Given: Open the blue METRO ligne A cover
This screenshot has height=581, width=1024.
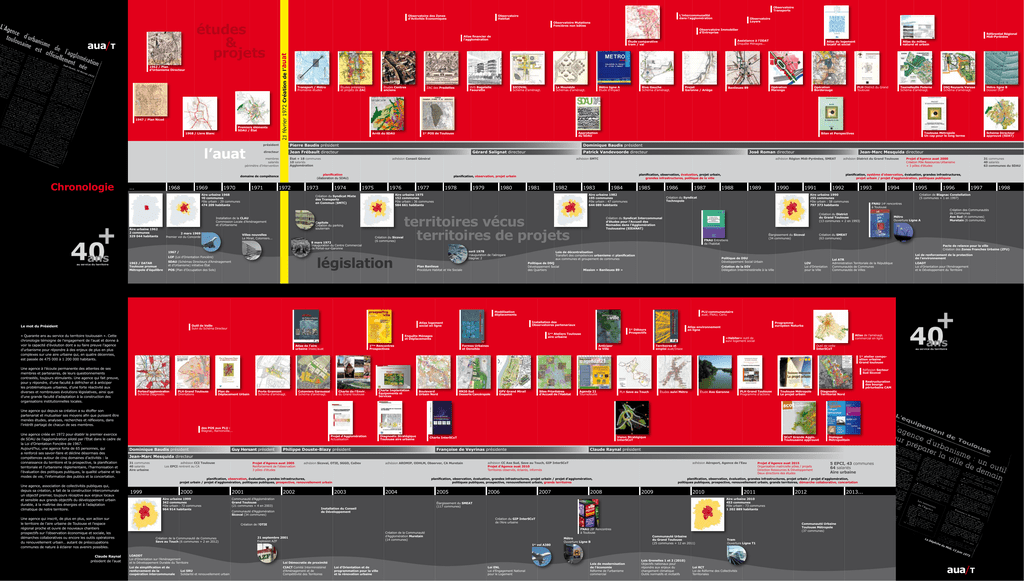Looking at the screenshot, I should 613,68.
